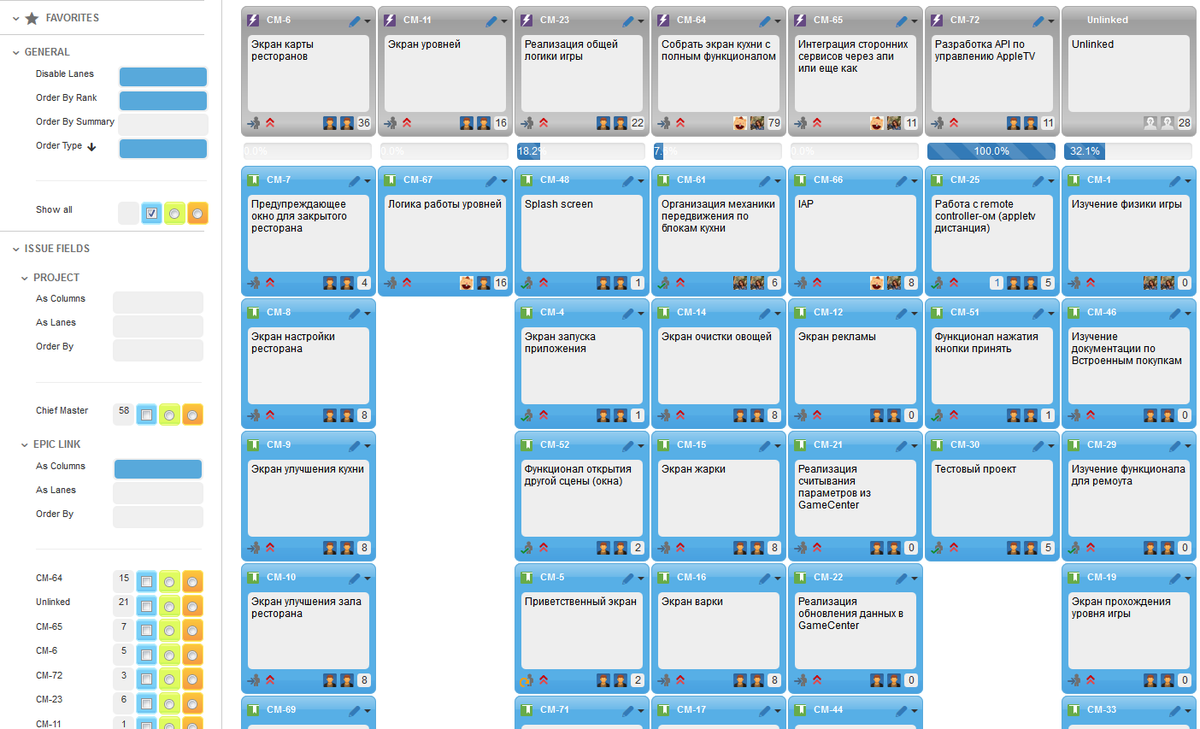Click the grey avatar on Unlinked card
This screenshot has height=729, width=1200.
pos(1151,123)
